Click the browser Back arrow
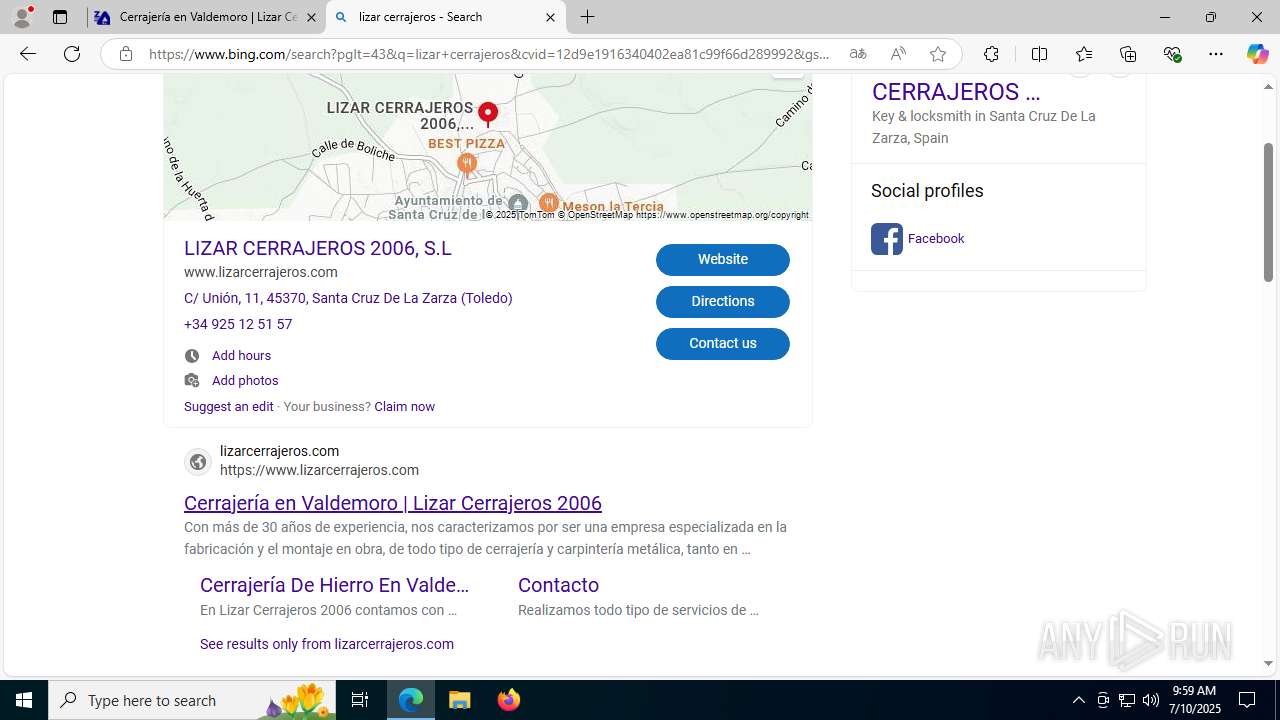1280x720 pixels. (x=28, y=54)
